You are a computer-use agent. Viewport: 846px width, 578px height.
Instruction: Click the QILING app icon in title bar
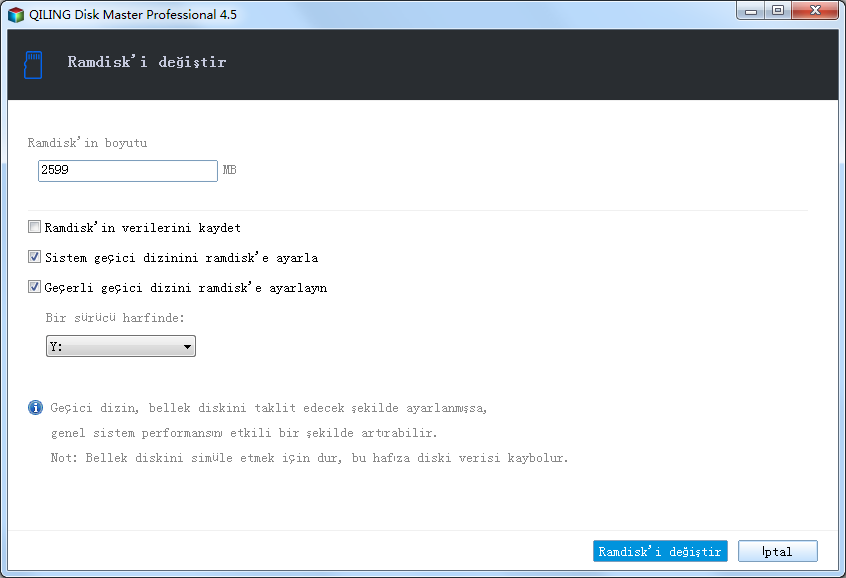(16, 15)
